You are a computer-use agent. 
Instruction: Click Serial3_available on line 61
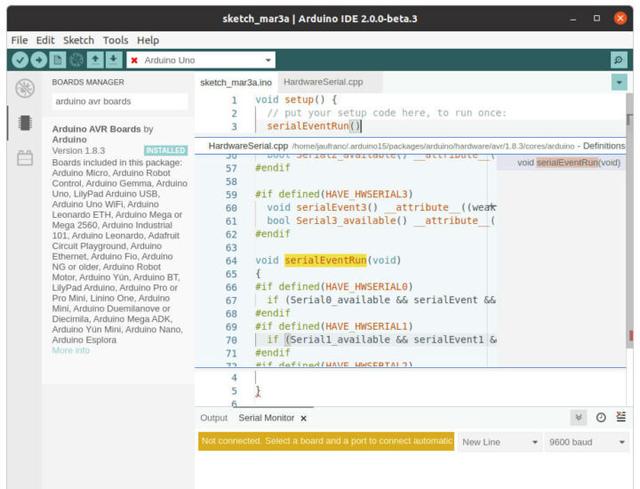click(346, 220)
